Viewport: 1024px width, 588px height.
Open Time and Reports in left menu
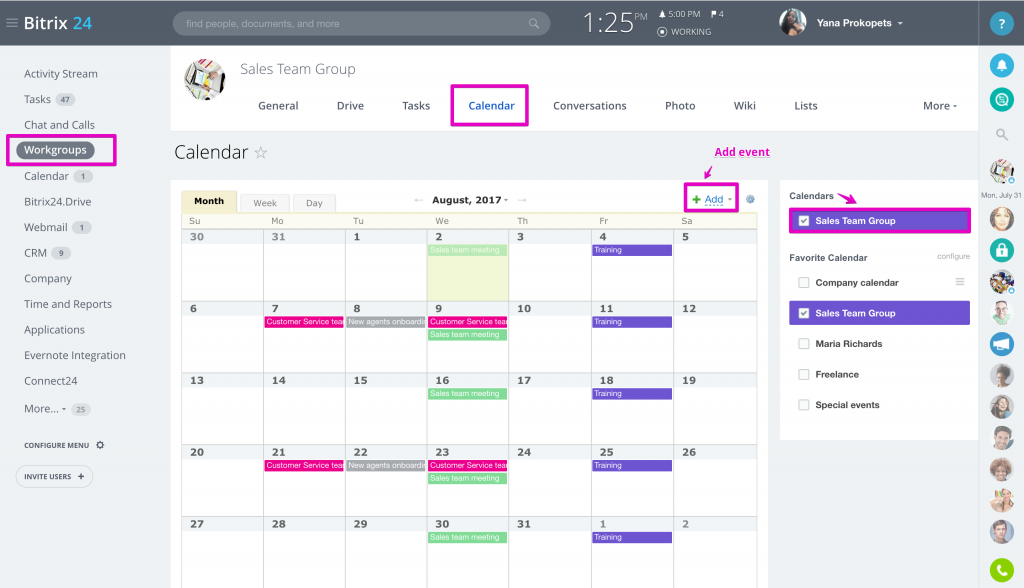tap(68, 304)
